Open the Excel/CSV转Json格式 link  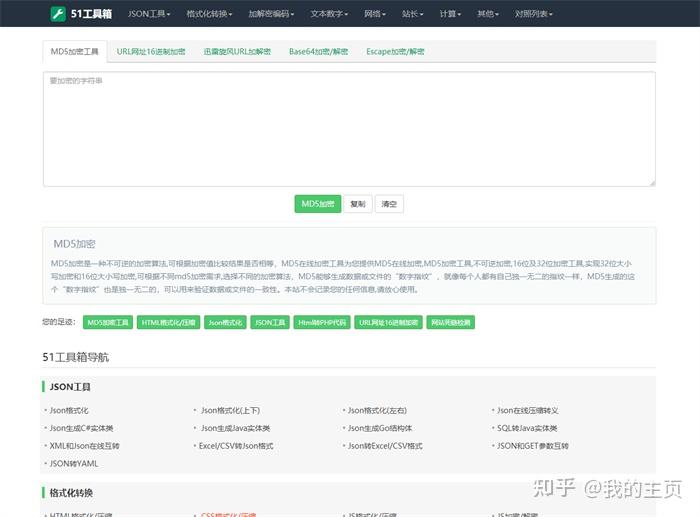coord(236,446)
